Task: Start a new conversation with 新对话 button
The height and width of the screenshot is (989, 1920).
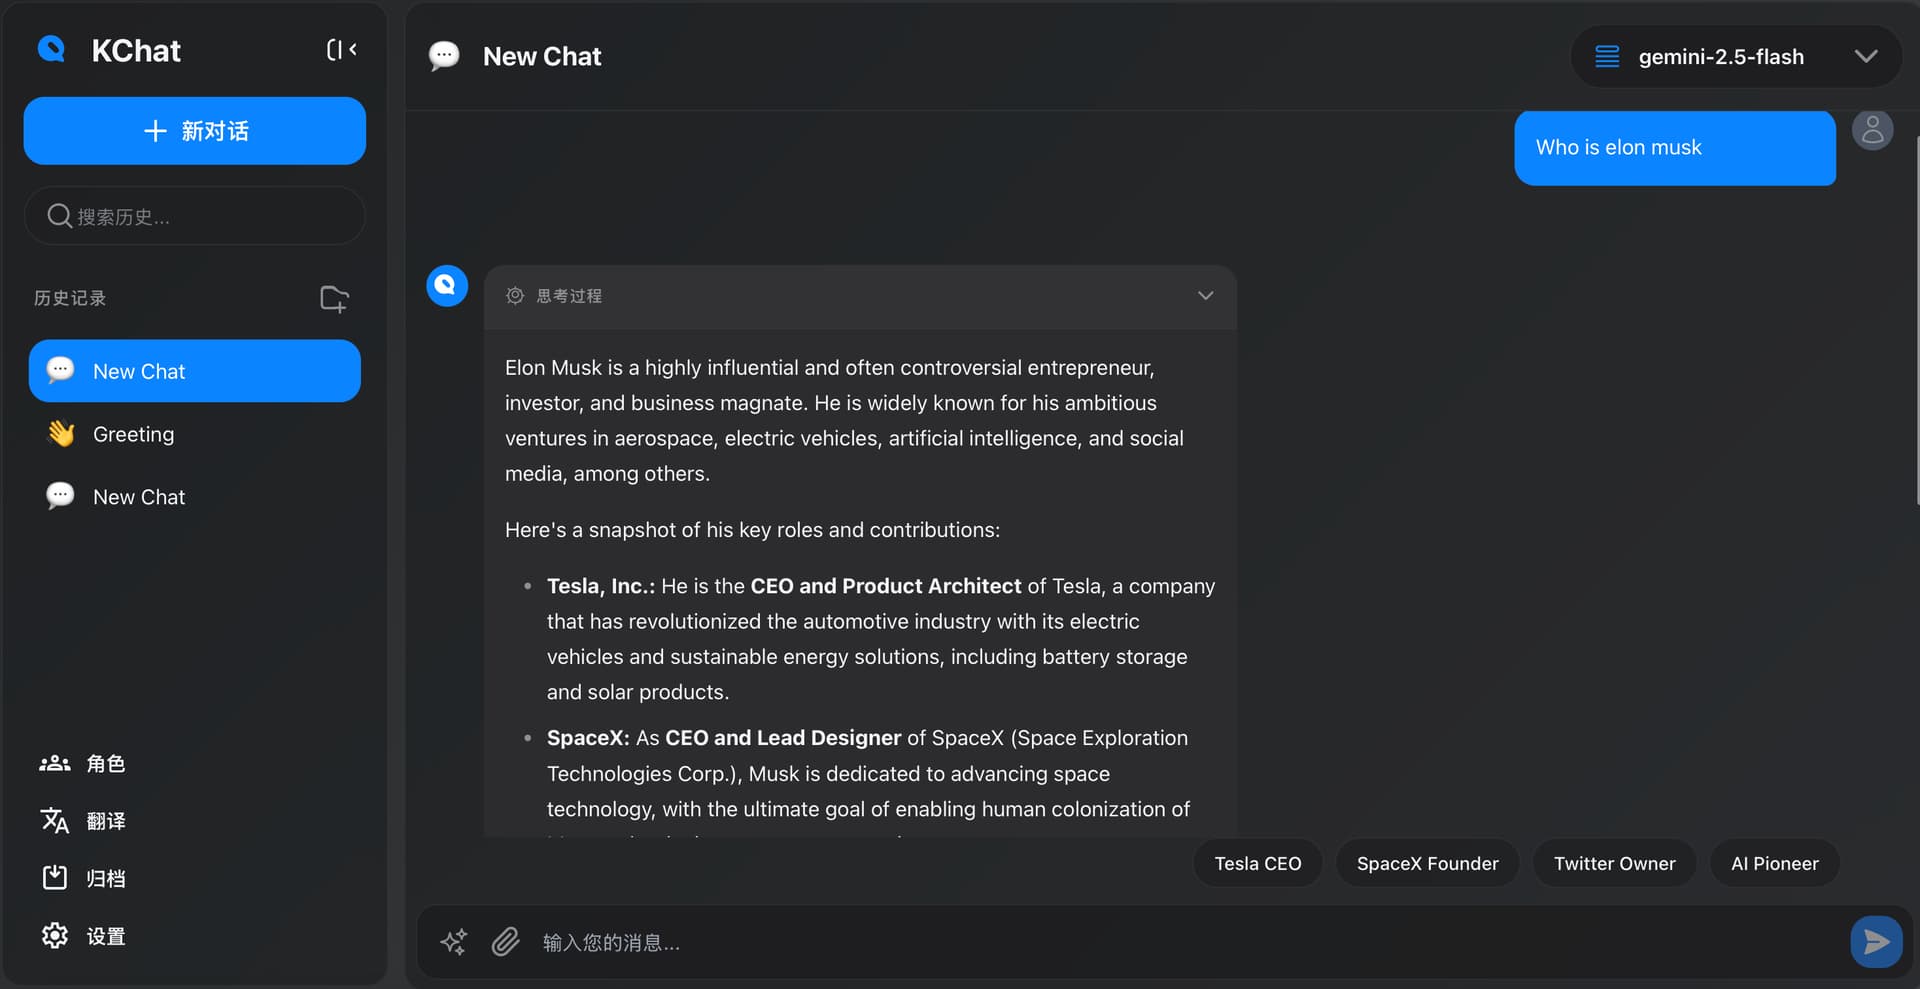Action: click(195, 131)
